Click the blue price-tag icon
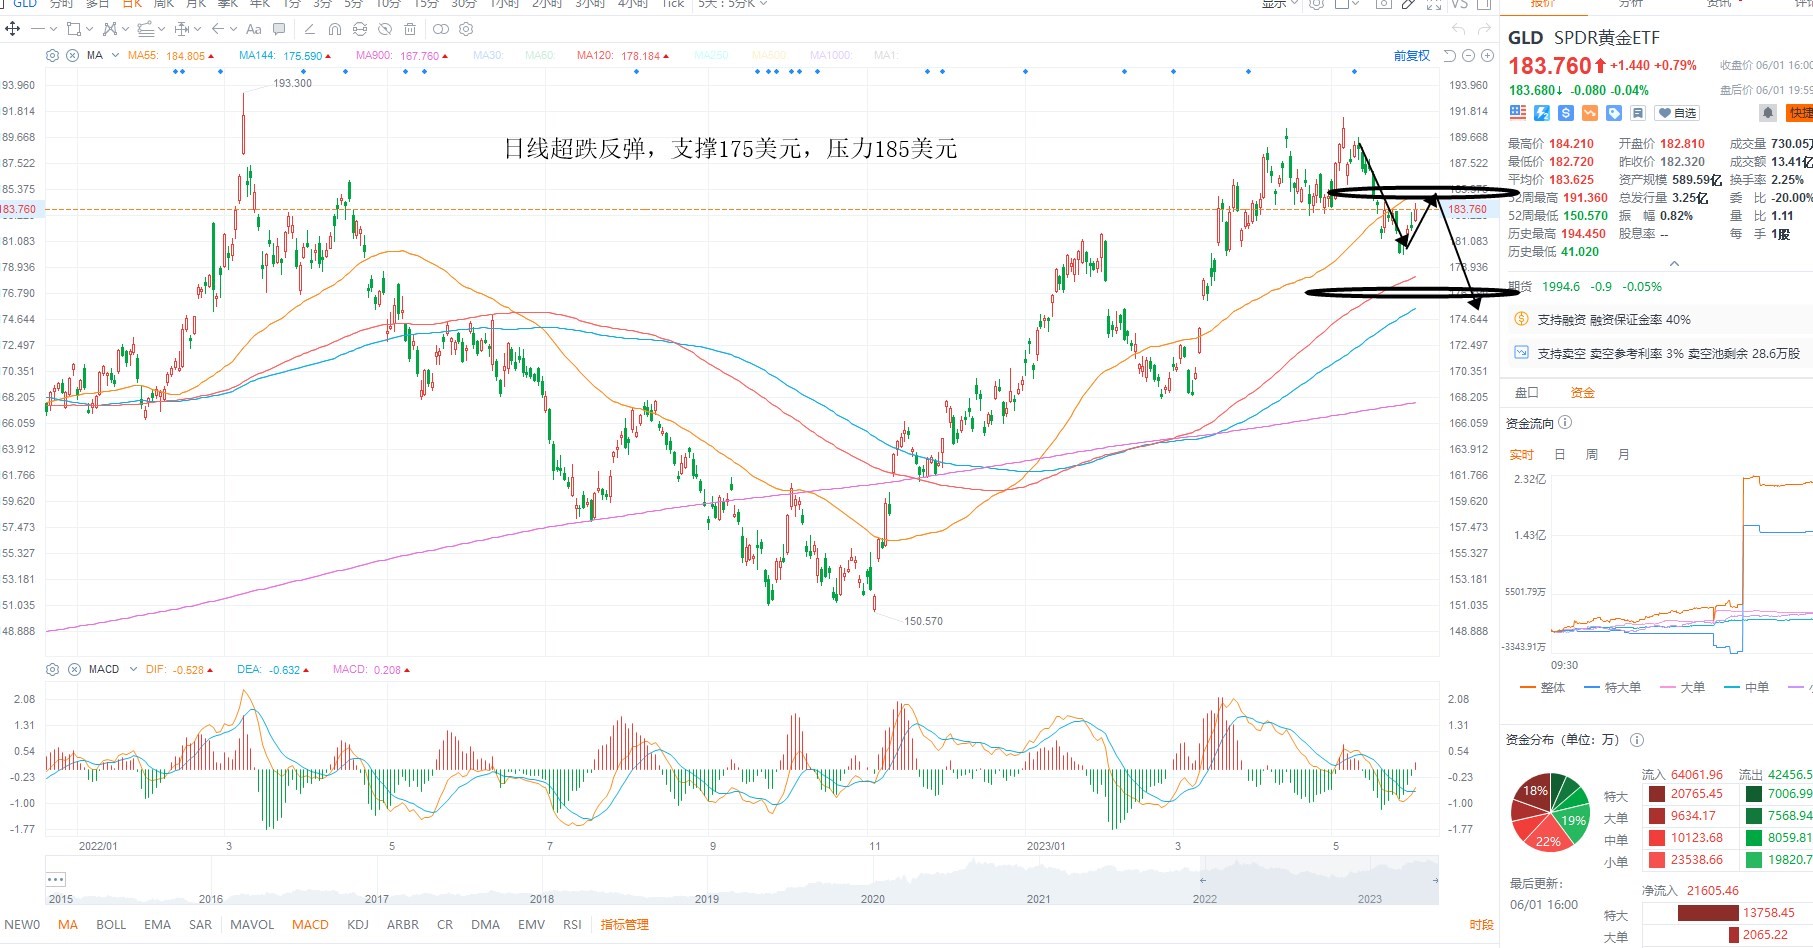 [x=1614, y=113]
